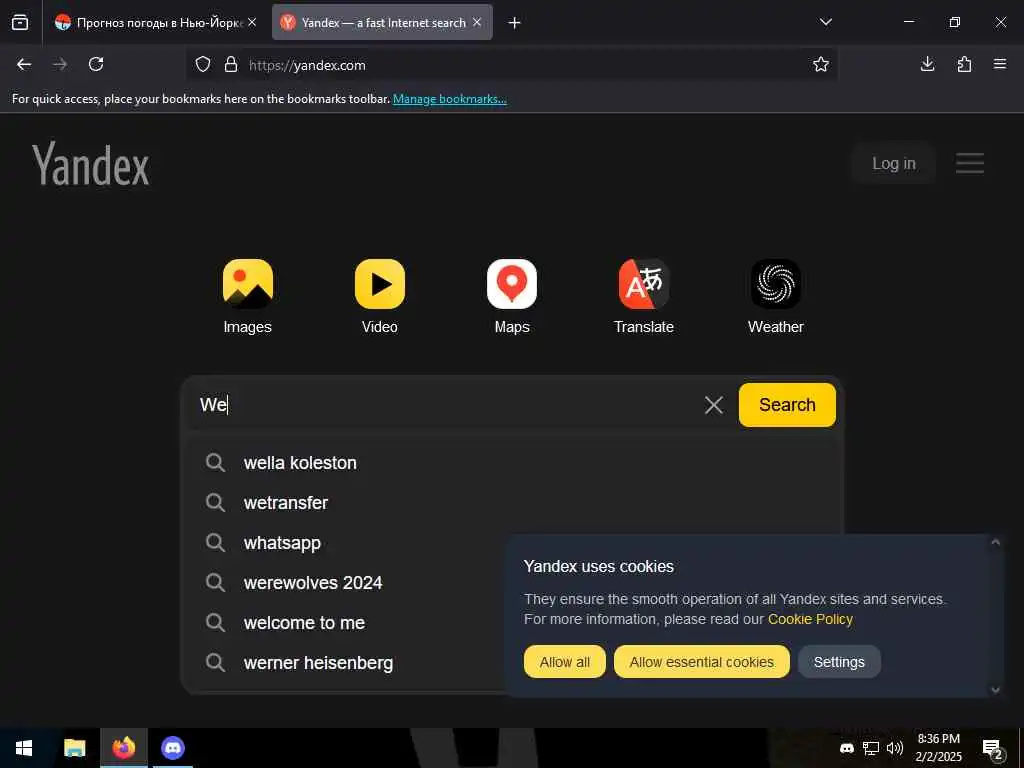The width and height of the screenshot is (1024, 768).
Task: Open Yandex Translate service icon
Action: [644, 284]
